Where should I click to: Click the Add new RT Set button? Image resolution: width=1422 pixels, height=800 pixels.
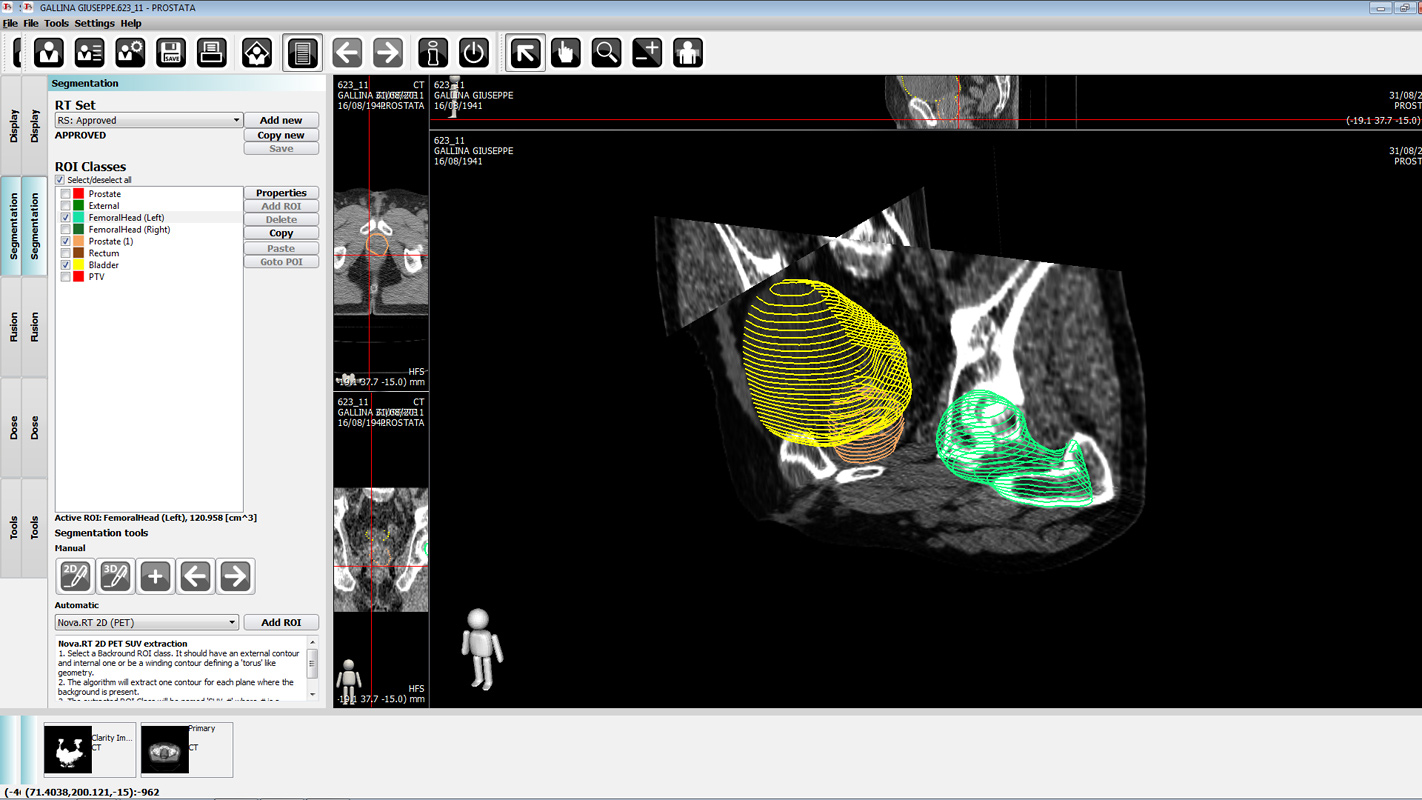[x=281, y=120]
